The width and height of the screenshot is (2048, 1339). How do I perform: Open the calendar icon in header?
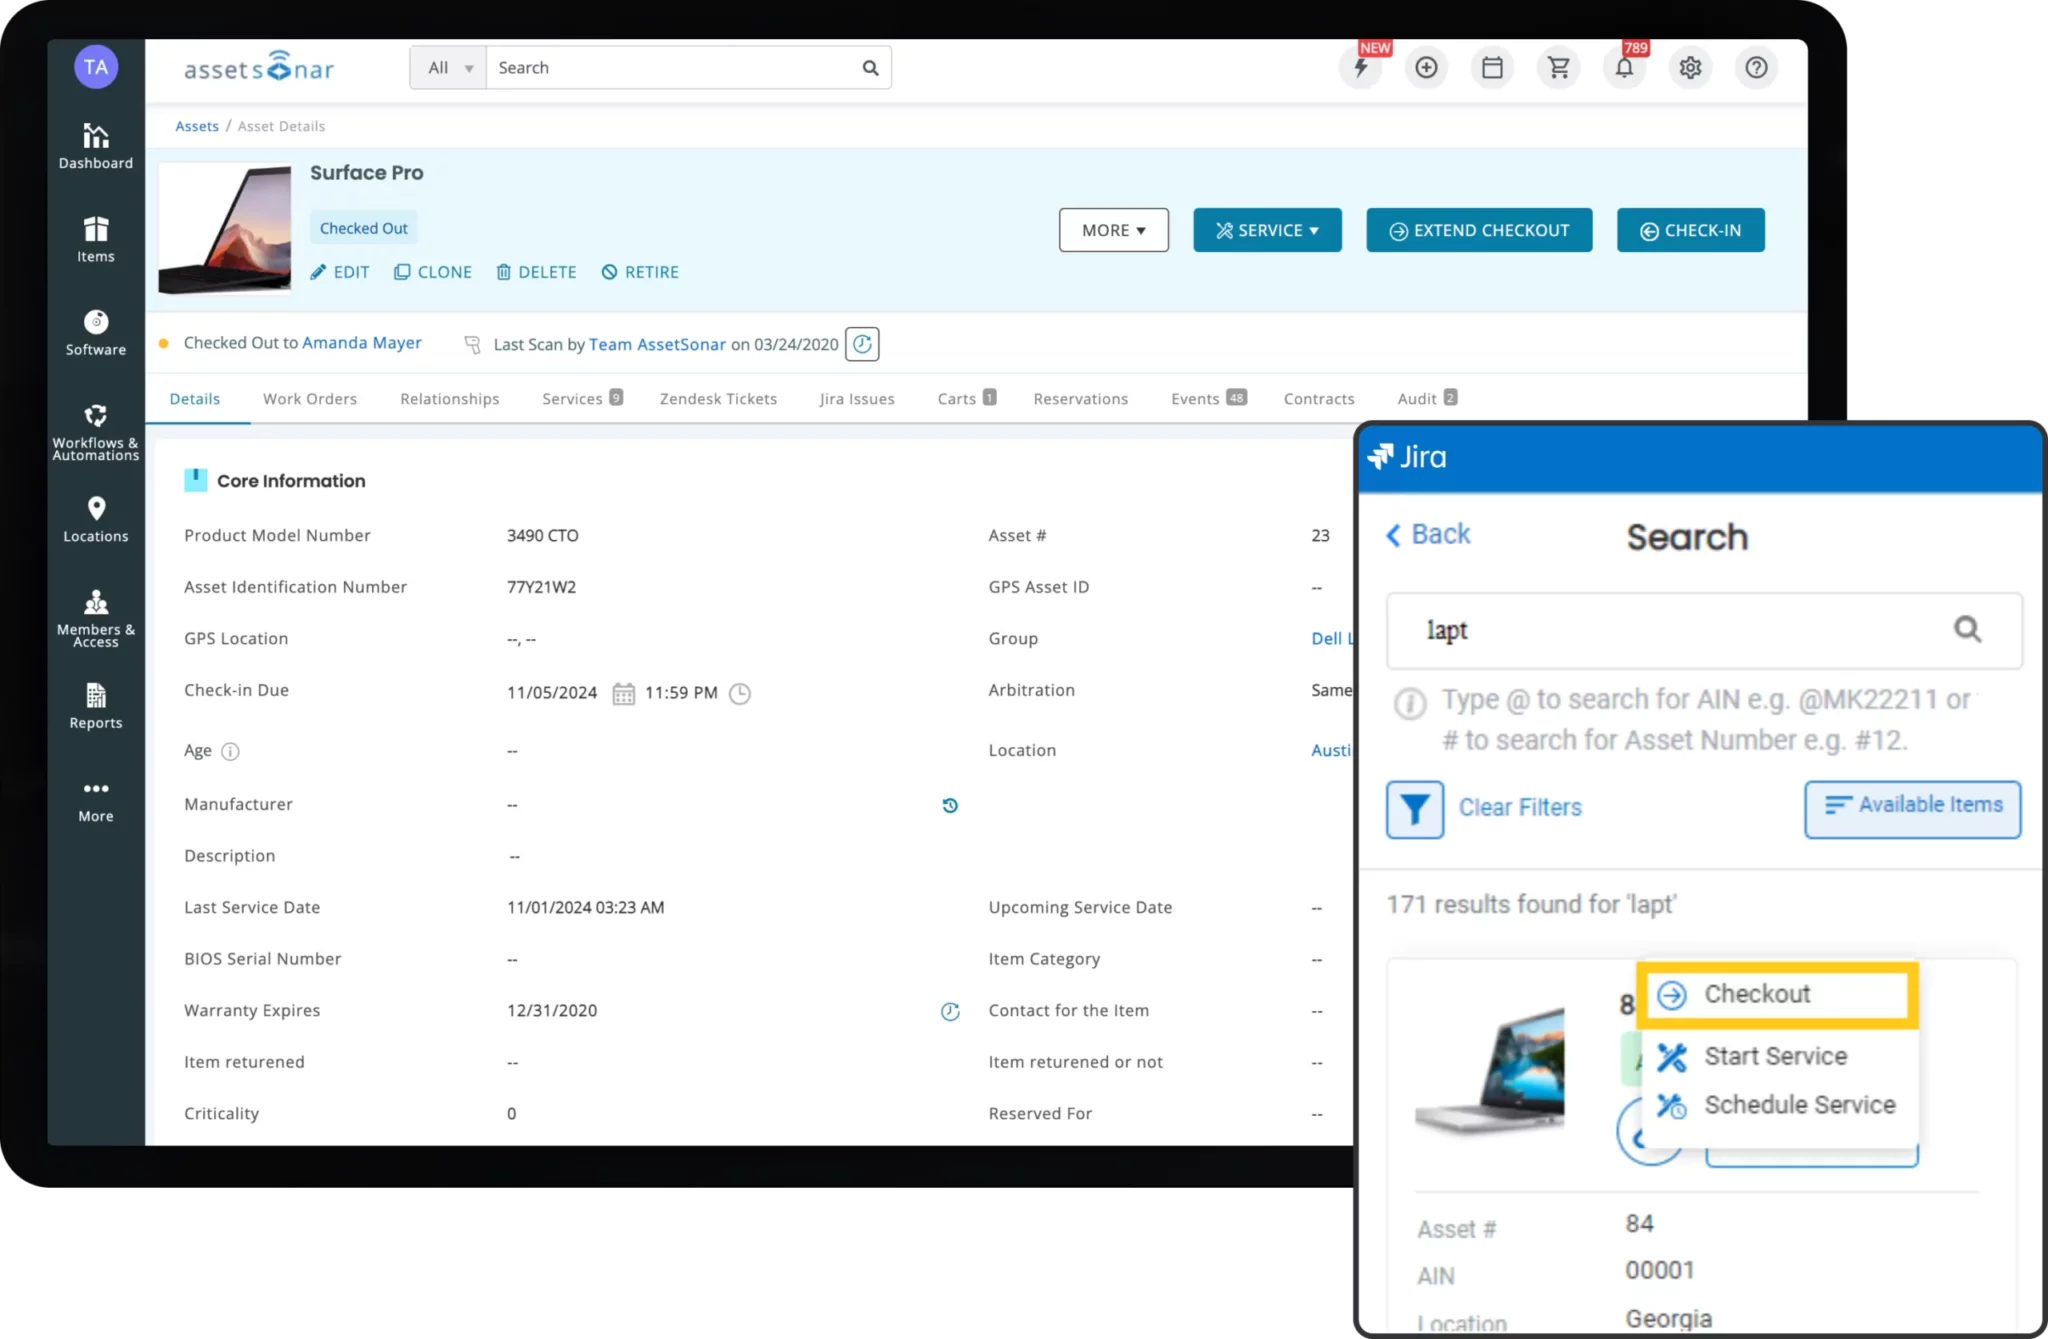[x=1493, y=67]
